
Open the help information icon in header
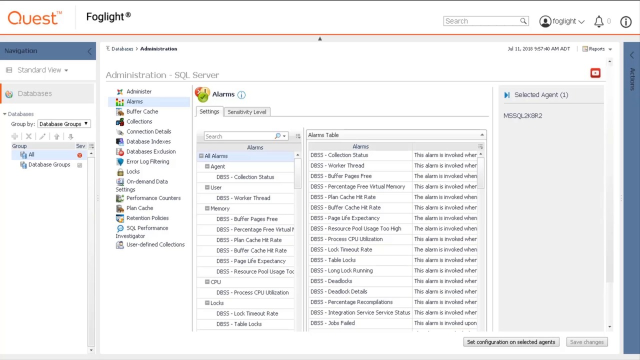(x=625, y=22)
